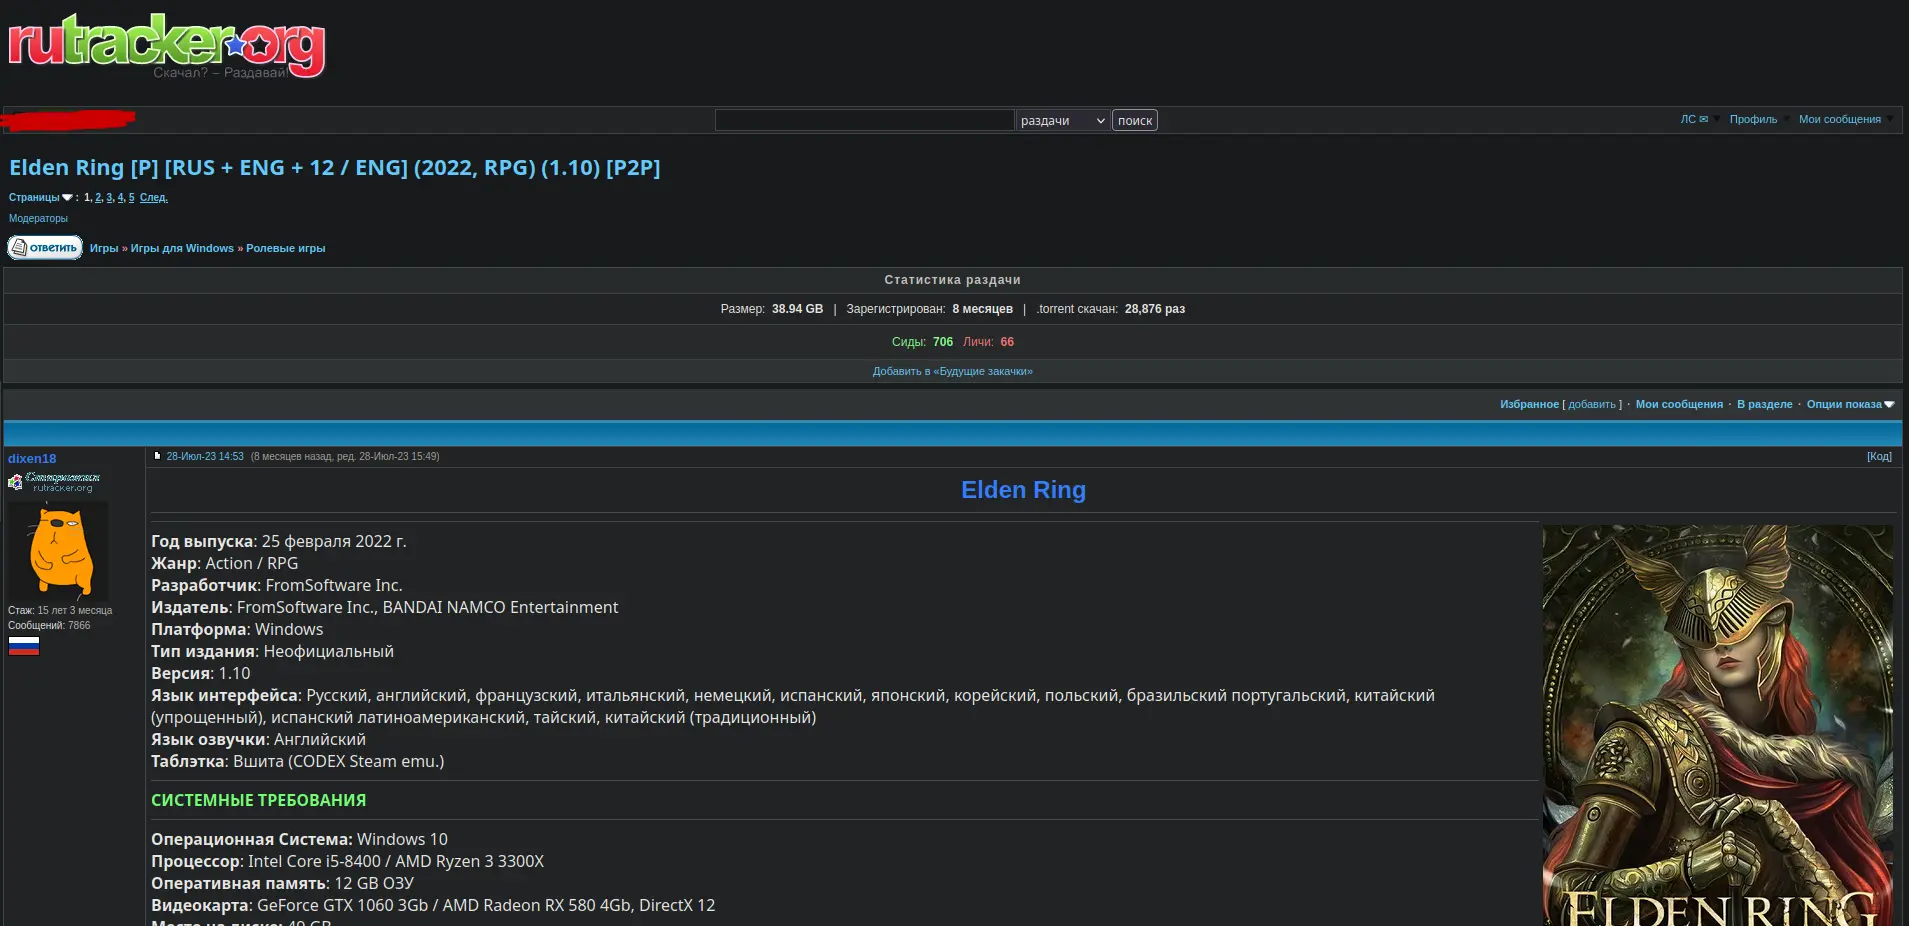Click the Версия: 1.10 line
The width and height of the screenshot is (1909, 926).
(201, 673)
